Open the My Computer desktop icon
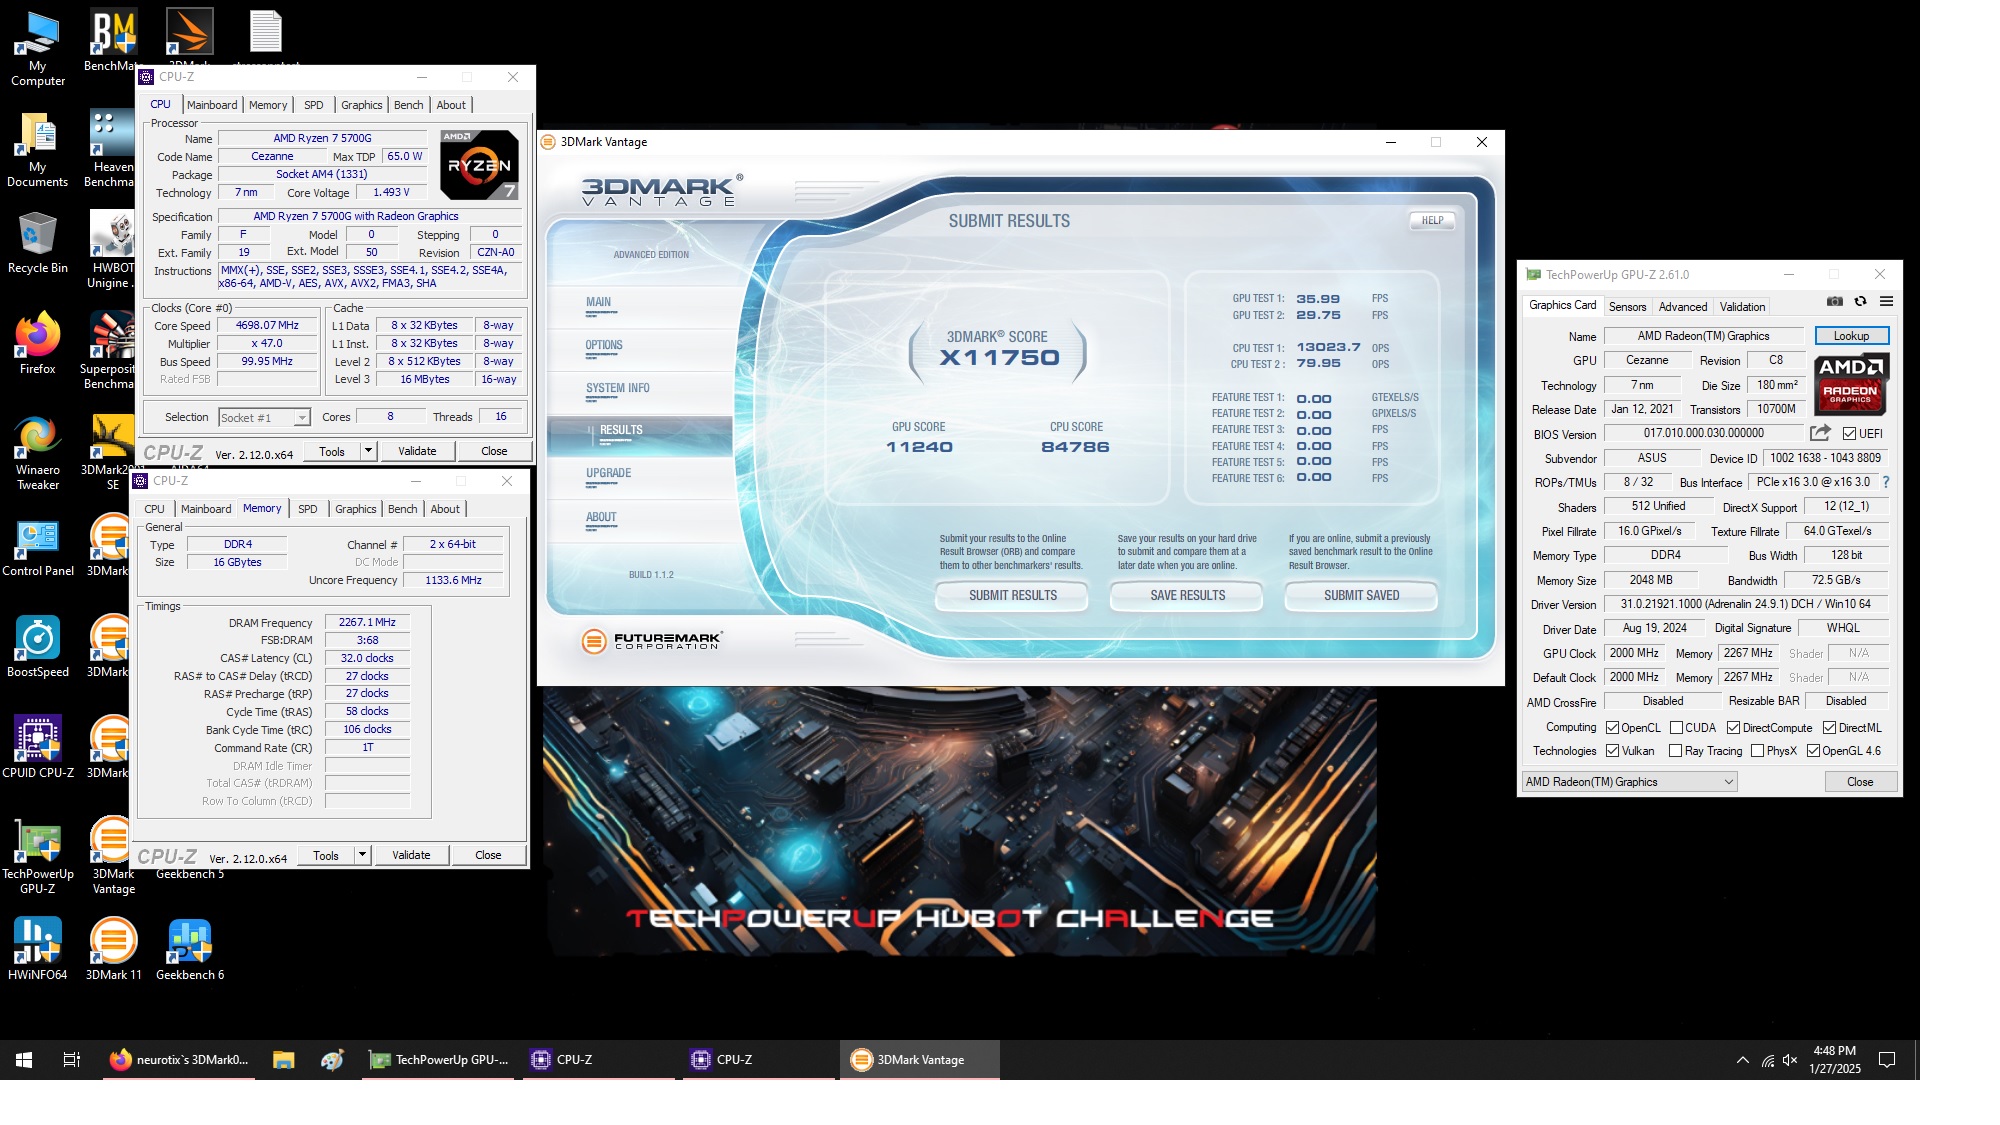Viewport: 2000px width, 1125px height. pyautogui.click(x=38, y=49)
